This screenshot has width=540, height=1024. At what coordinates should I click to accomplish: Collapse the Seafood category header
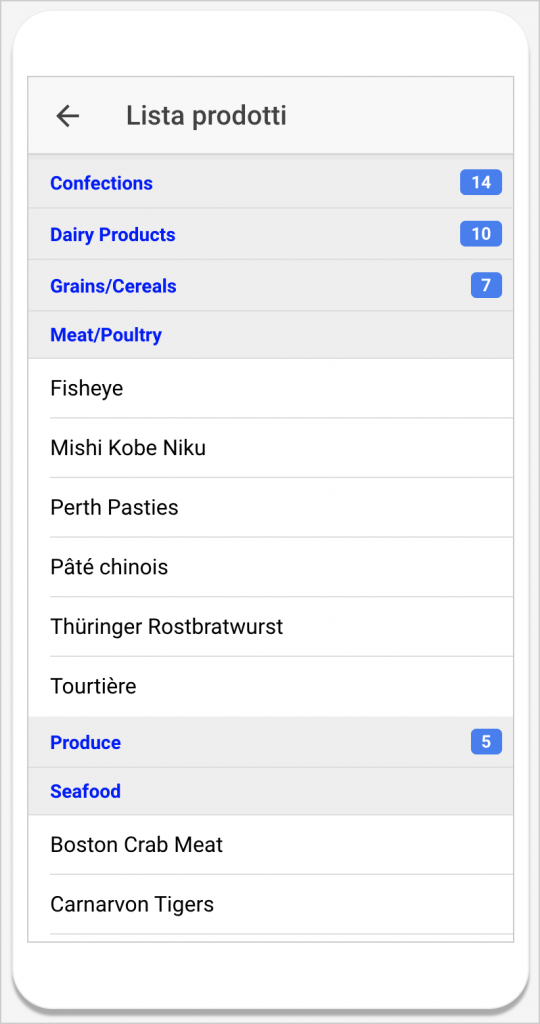pos(270,791)
